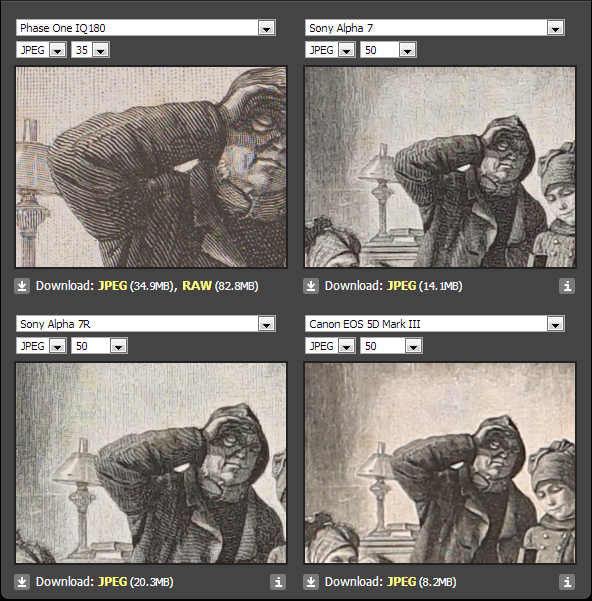
Task: Open info icon for Sony Alpha 7
Action: 567,286
